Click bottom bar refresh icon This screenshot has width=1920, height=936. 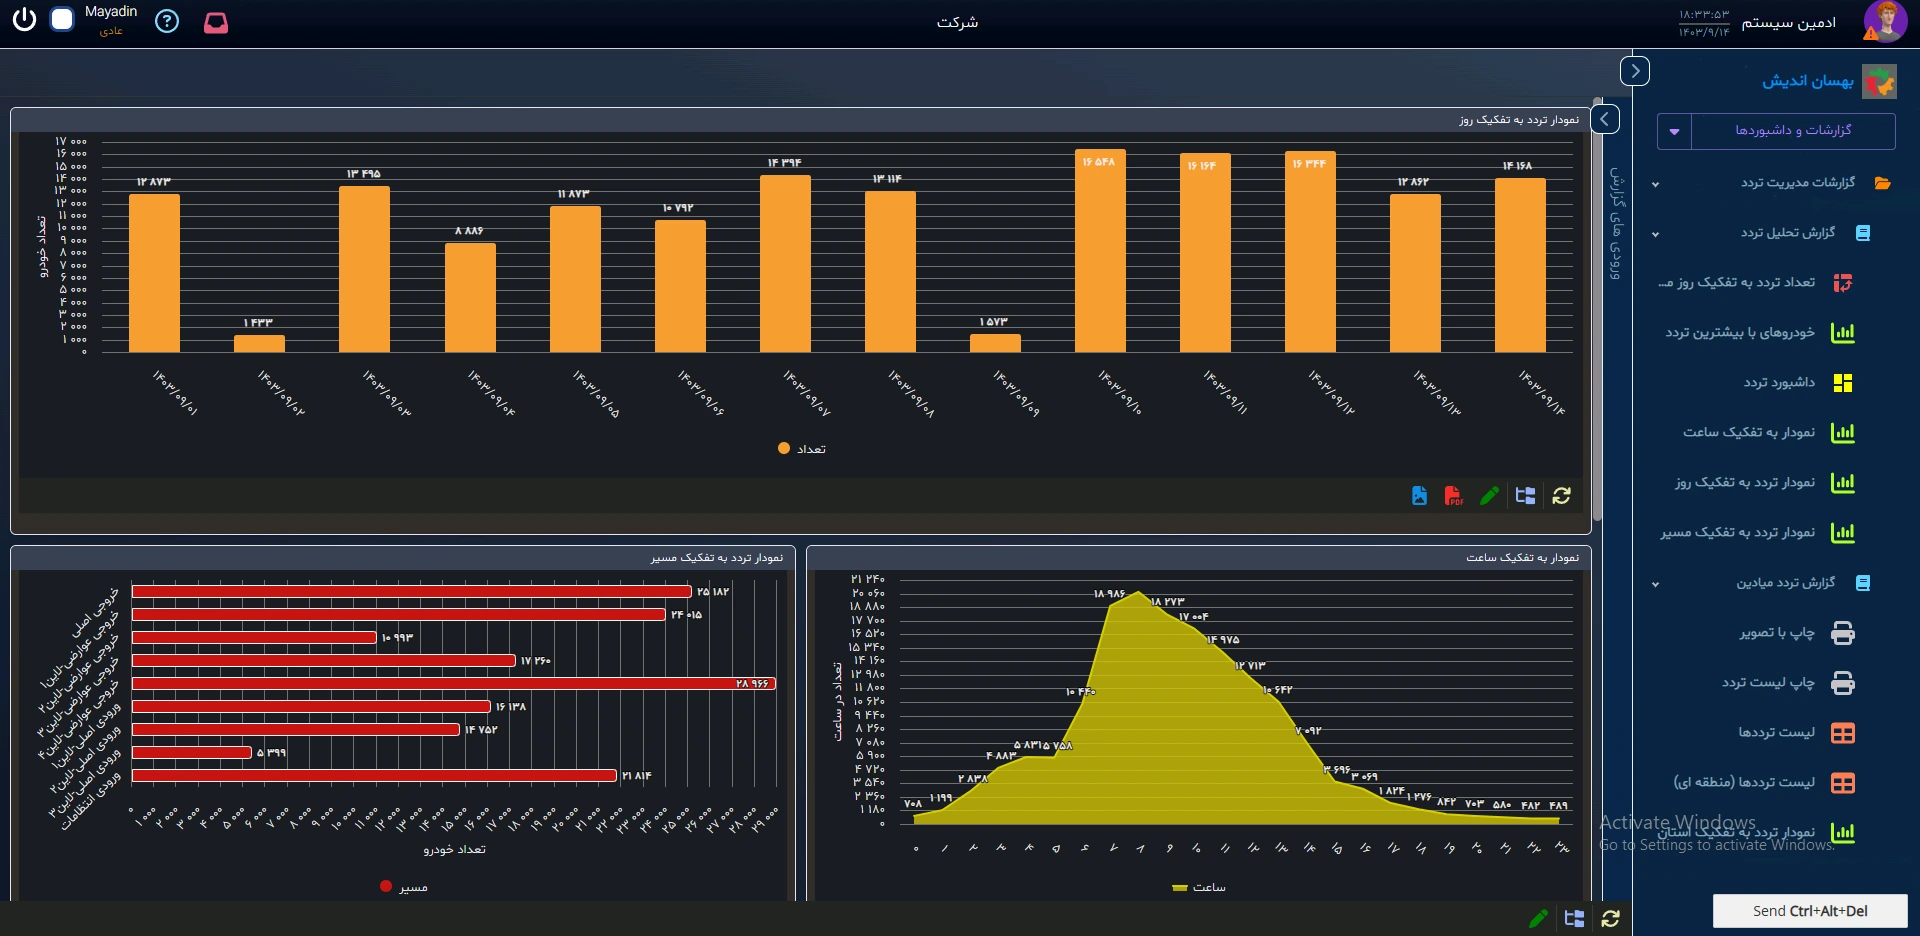[1610, 918]
